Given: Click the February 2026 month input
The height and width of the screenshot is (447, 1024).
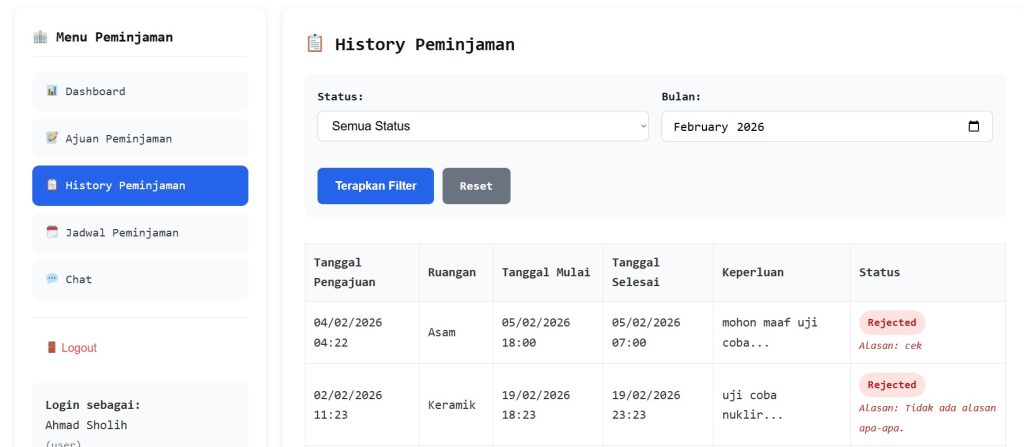Looking at the screenshot, I should (x=810, y=127).
